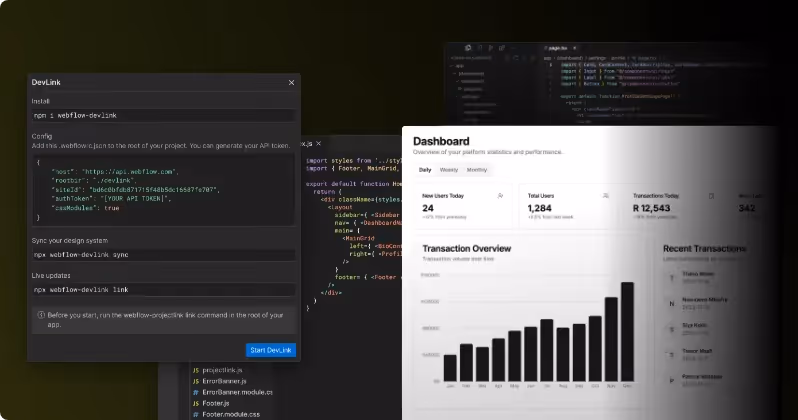
Task: Click the user-plus icon on New Users Today
Action: (x=500, y=195)
